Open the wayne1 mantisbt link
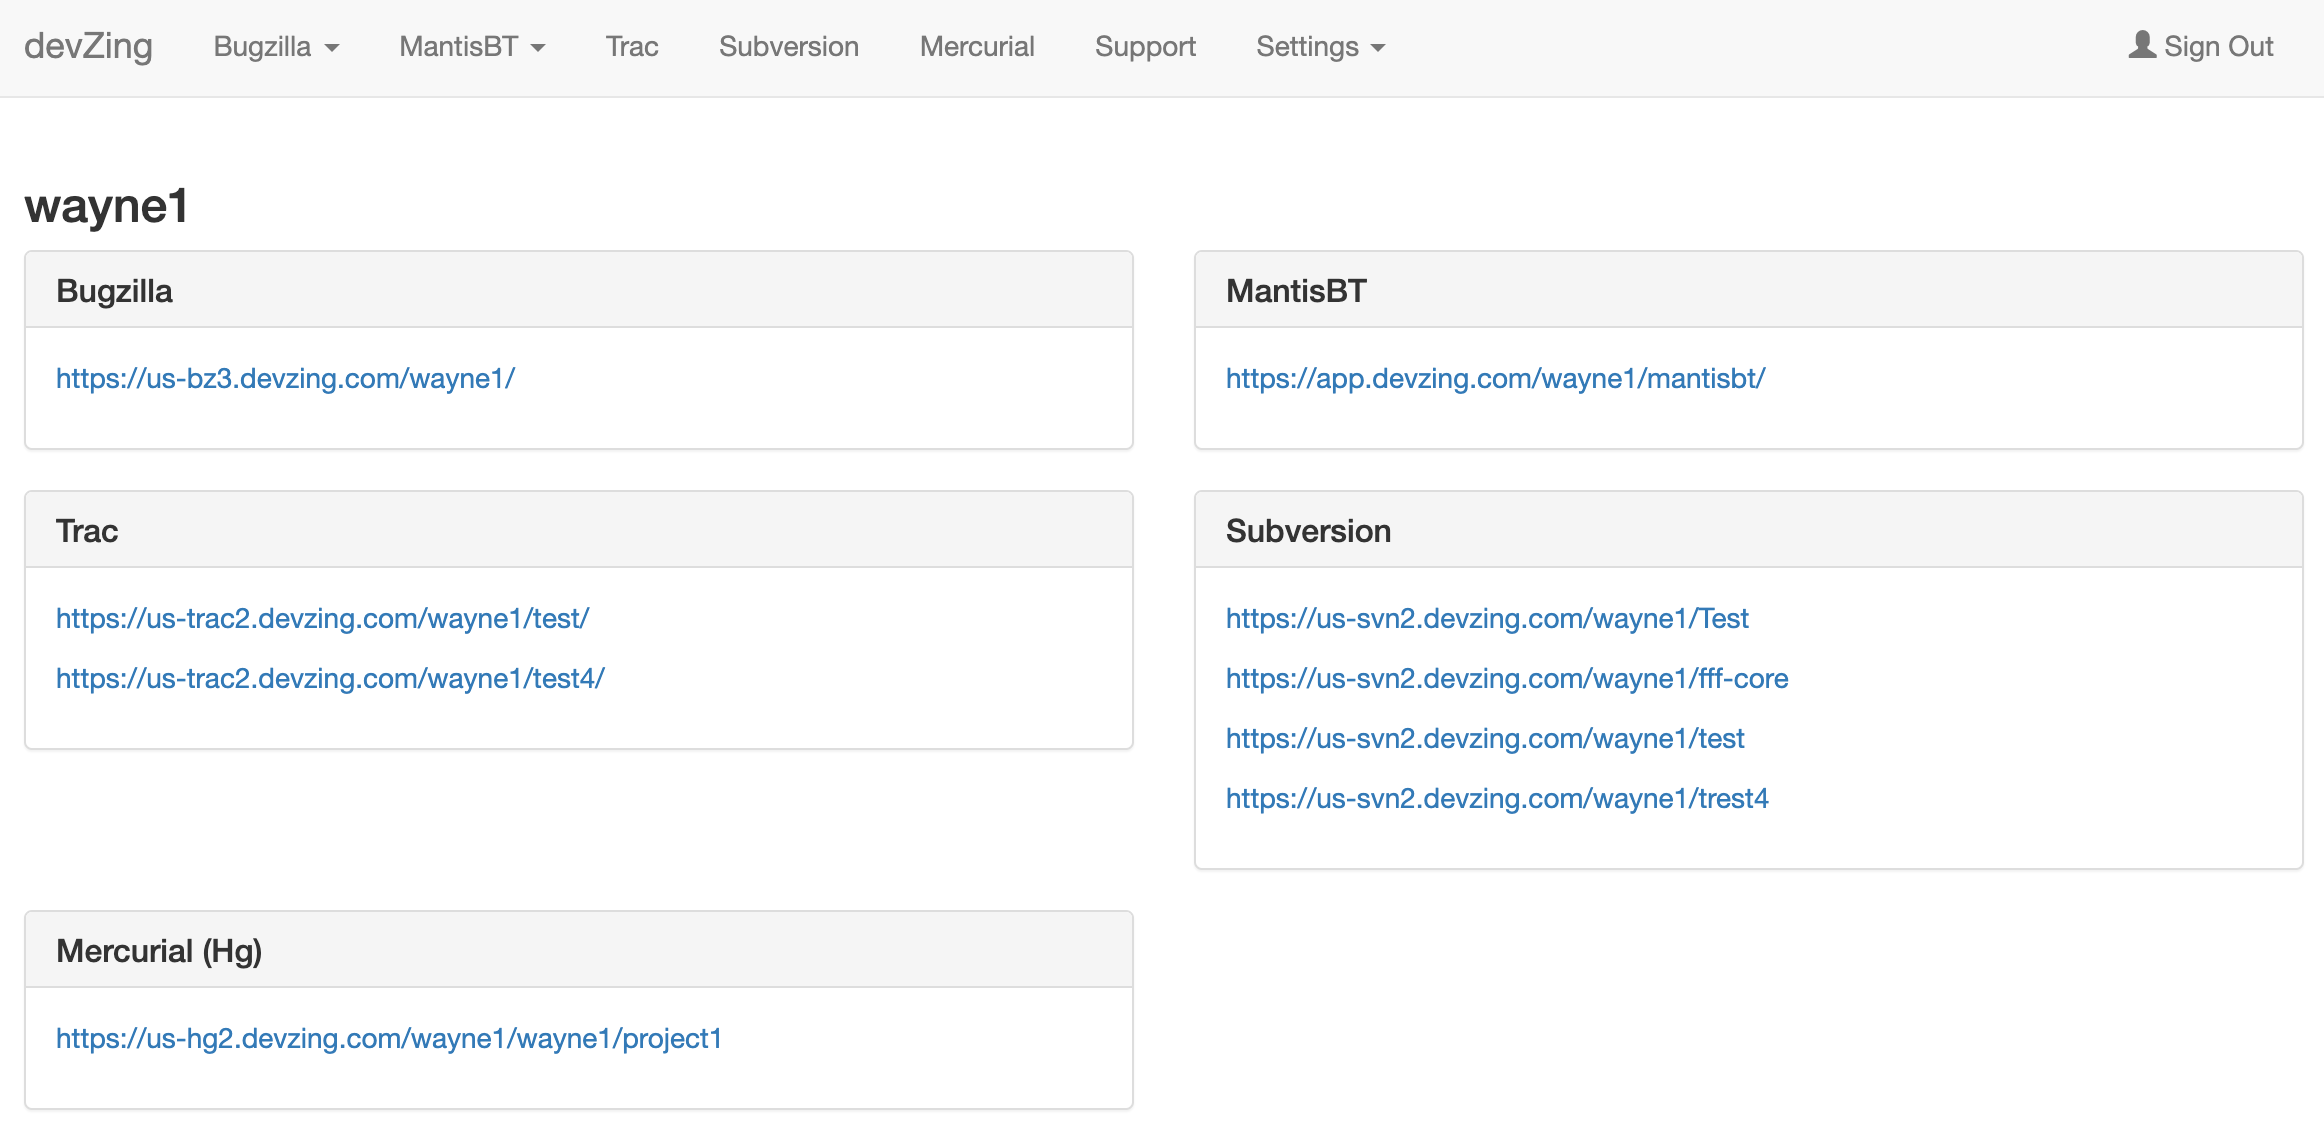Screen dimensions: 2324x1126 click(1495, 379)
